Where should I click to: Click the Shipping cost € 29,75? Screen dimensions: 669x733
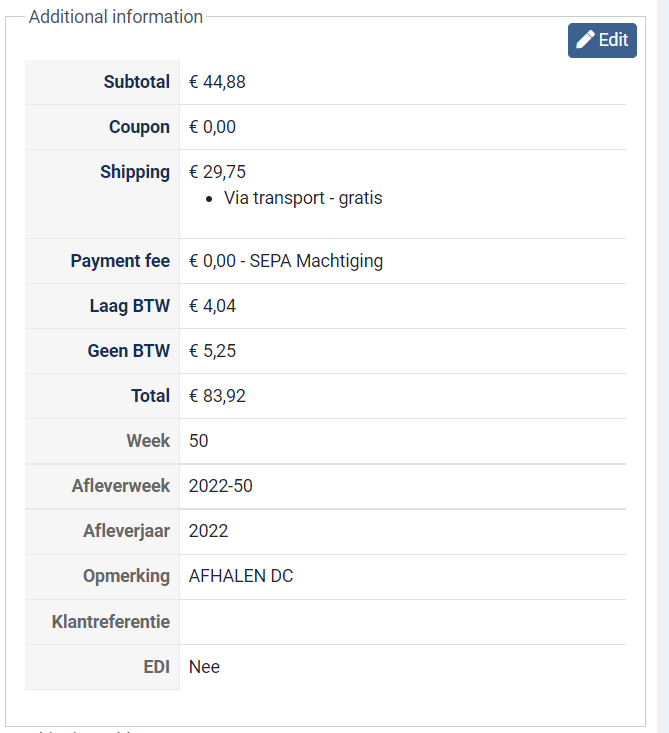tap(217, 172)
